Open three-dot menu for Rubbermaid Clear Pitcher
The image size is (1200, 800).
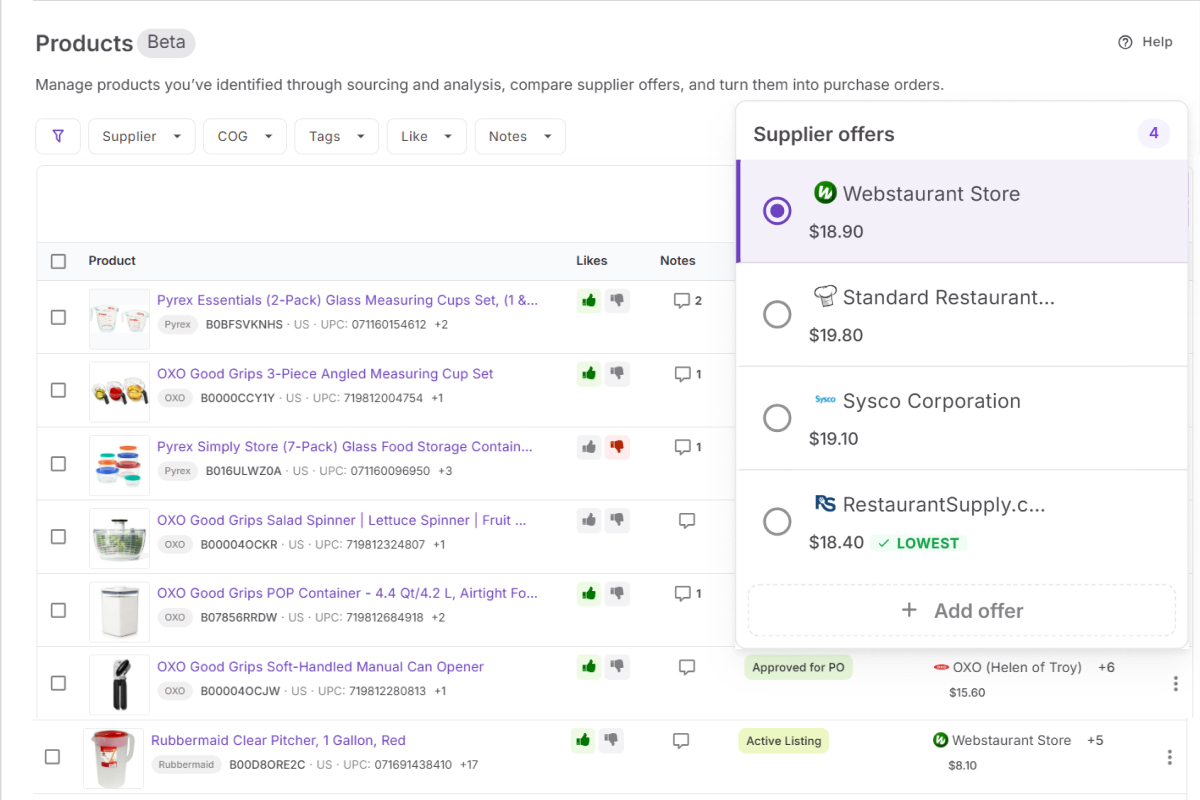(1169, 758)
